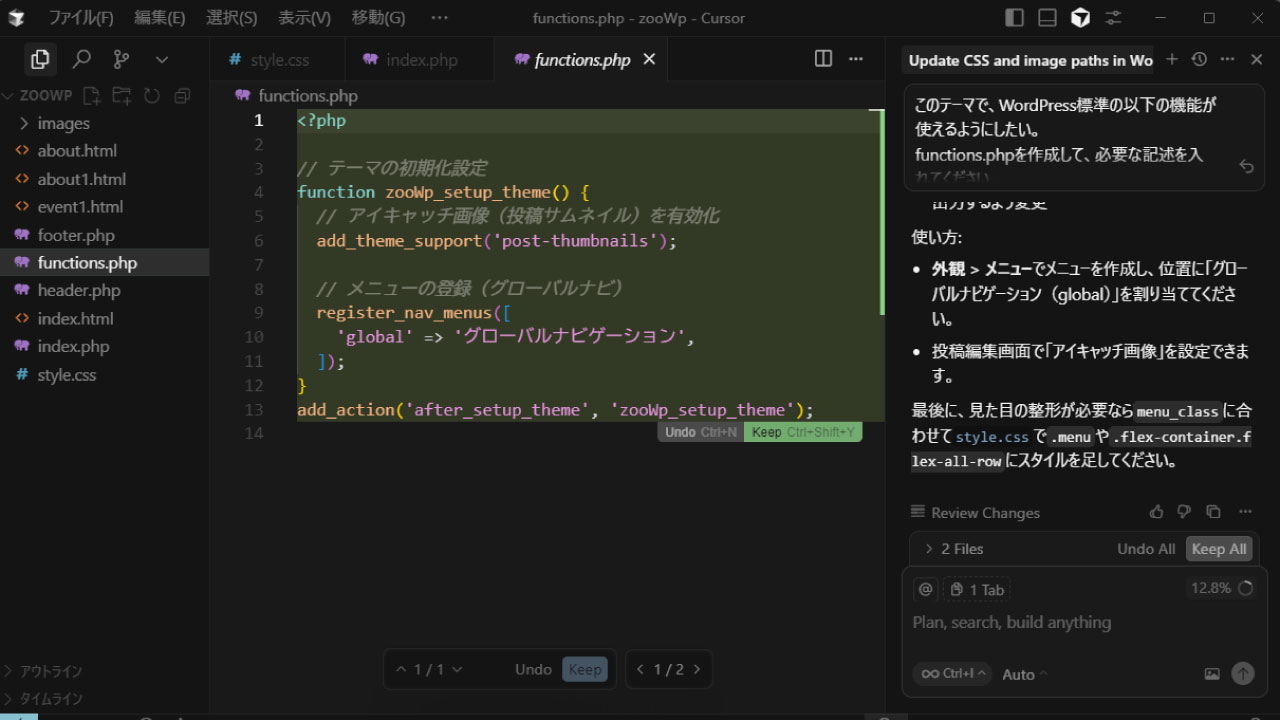Click the @ mention context button

[926, 589]
